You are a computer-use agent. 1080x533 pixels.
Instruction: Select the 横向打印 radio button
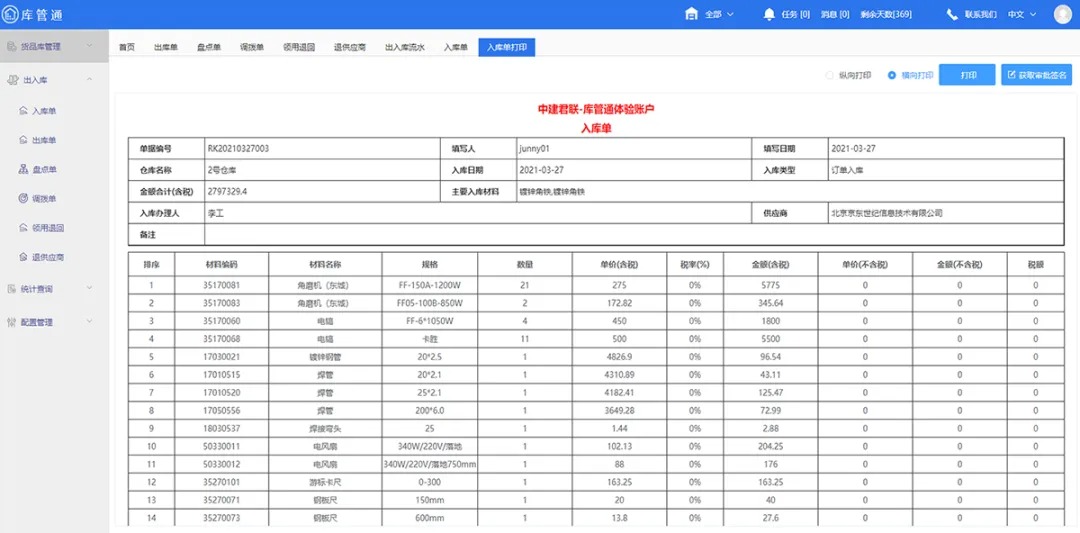coord(892,75)
